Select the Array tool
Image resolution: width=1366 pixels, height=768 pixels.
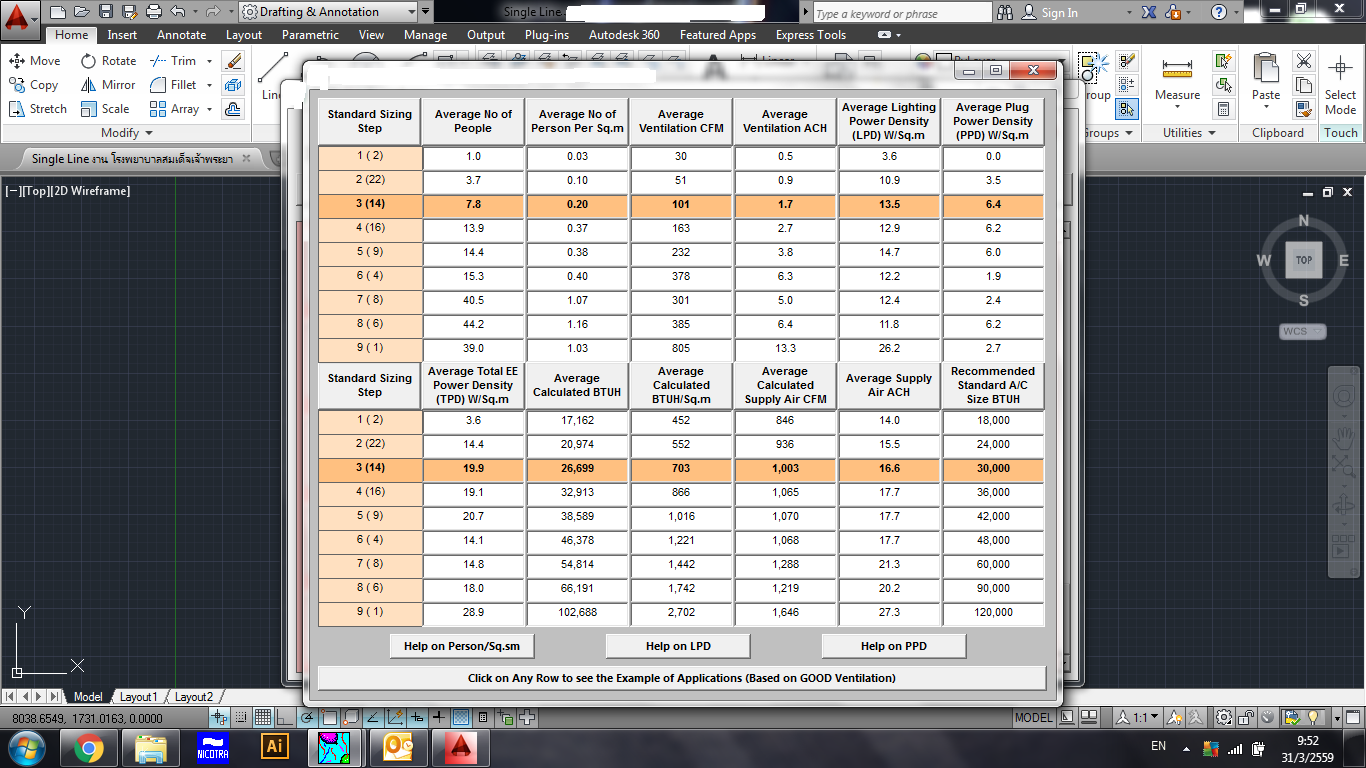click(174, 109)
